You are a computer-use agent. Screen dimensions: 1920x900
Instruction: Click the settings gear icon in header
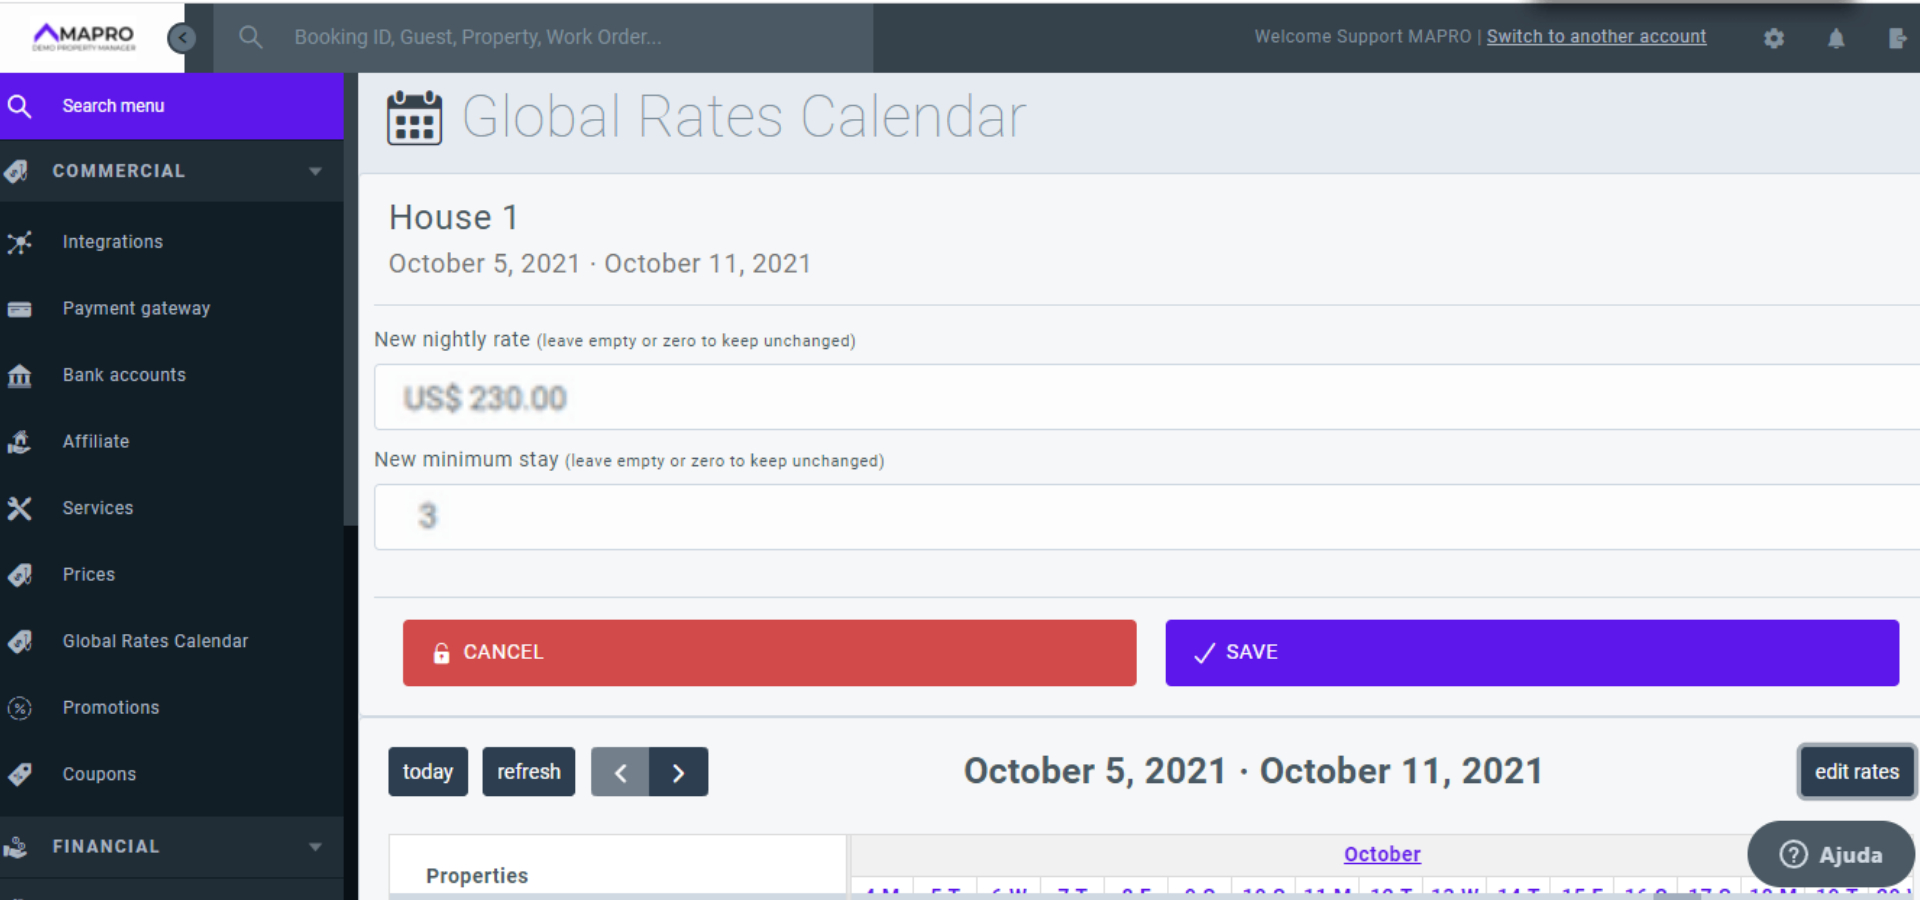(1774, 38)
